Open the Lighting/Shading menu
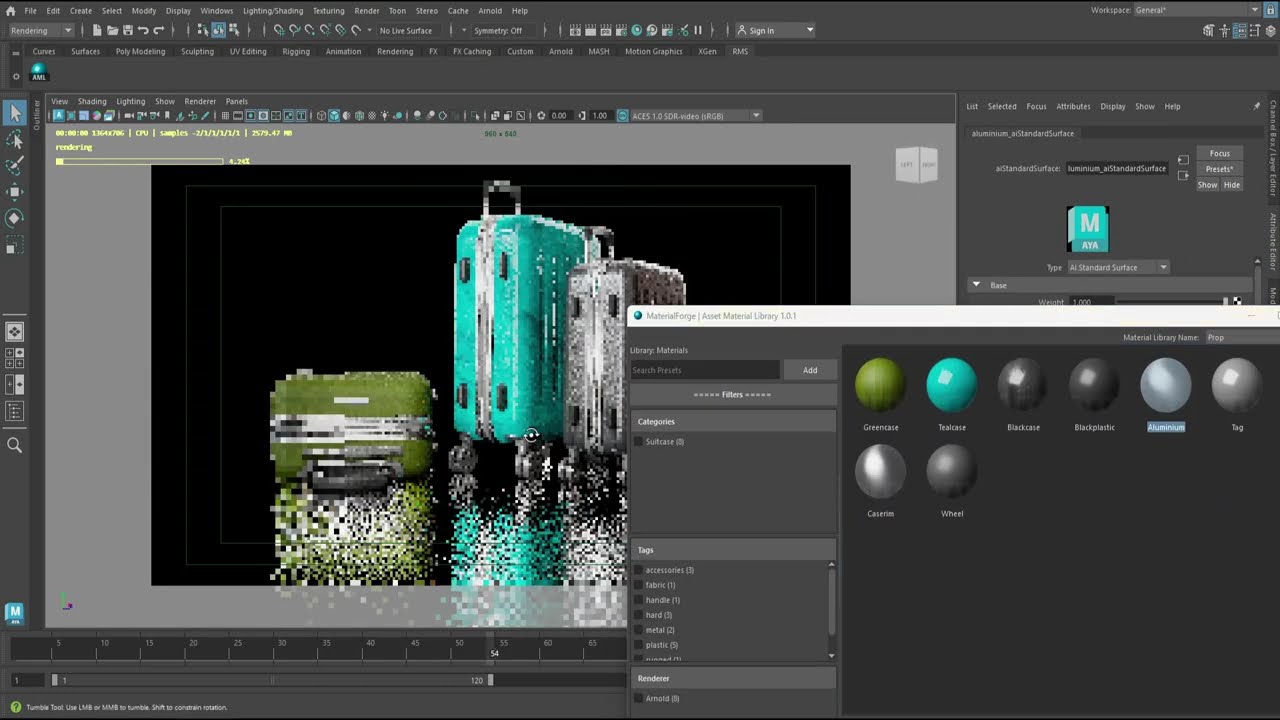This screenshot has height=720, width=1280. [273, 10]
